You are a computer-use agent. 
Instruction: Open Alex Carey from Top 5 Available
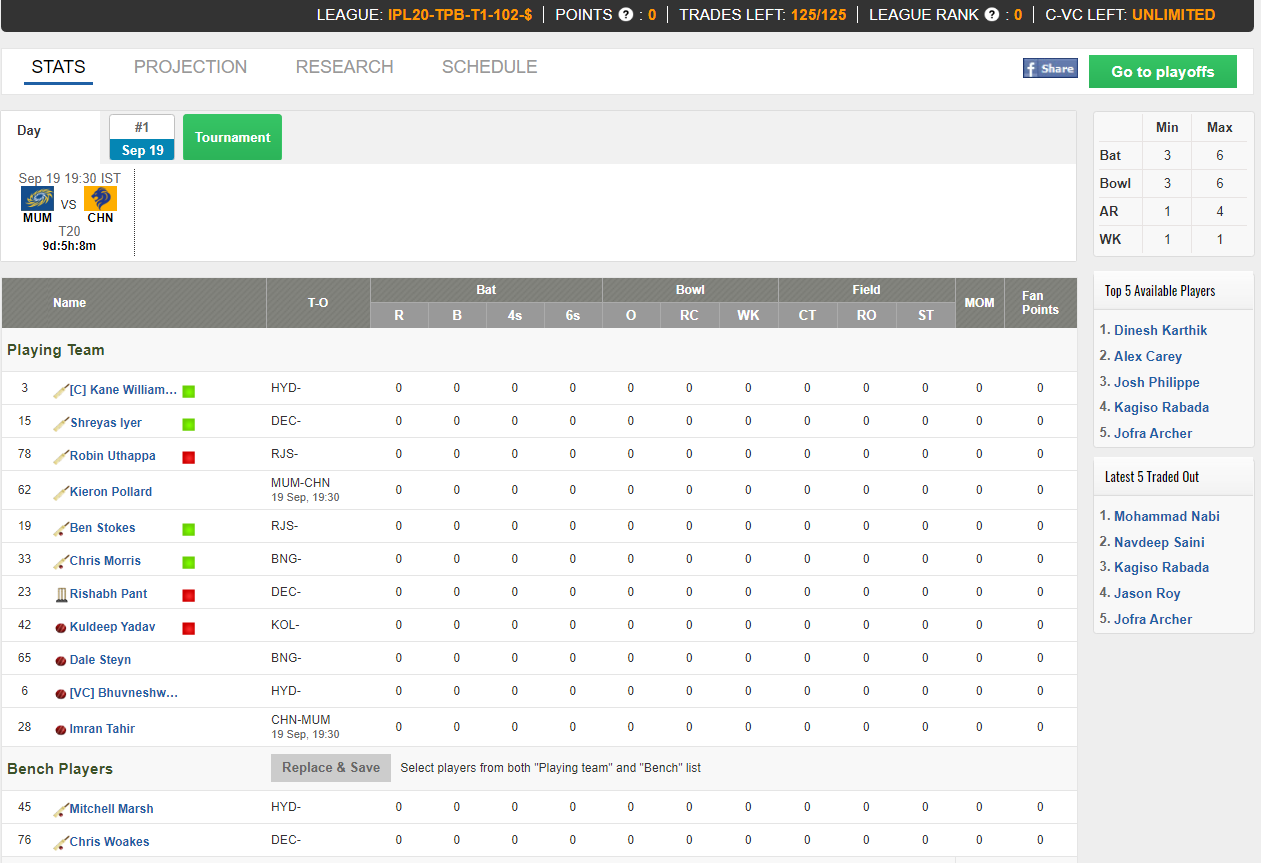click(1148, 356)
